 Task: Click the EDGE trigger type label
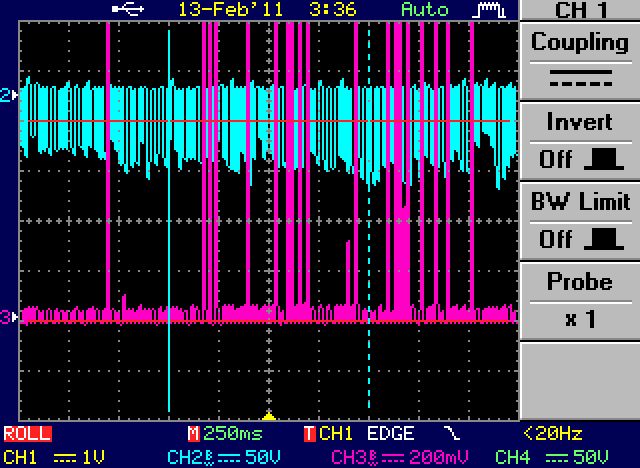[x=391, y=434]
